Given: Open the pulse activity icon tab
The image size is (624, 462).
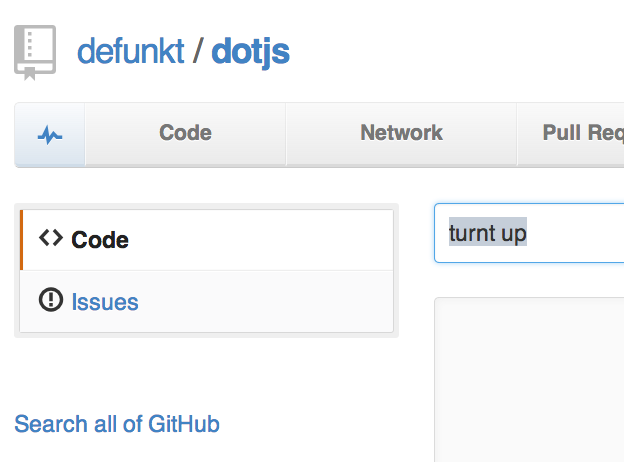Looking at the screenshot, I should click(50, 133).
